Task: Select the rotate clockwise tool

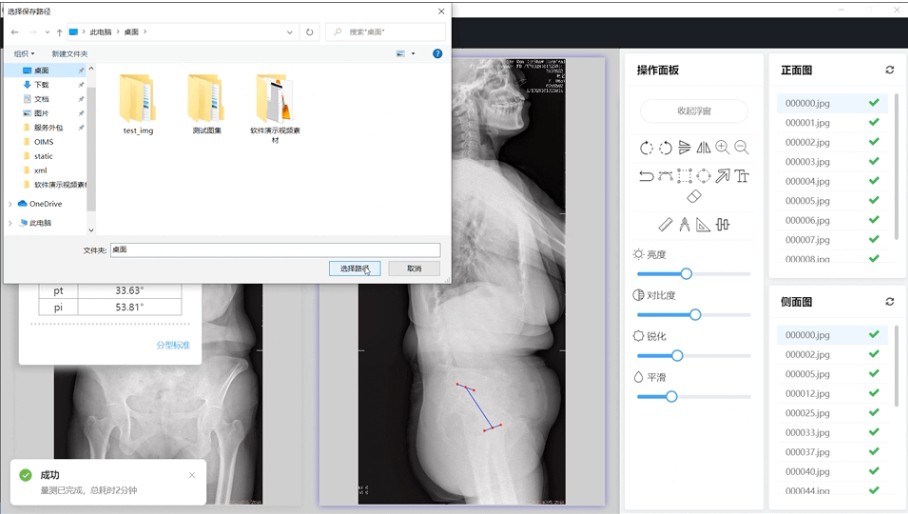Action: point(646,148)
